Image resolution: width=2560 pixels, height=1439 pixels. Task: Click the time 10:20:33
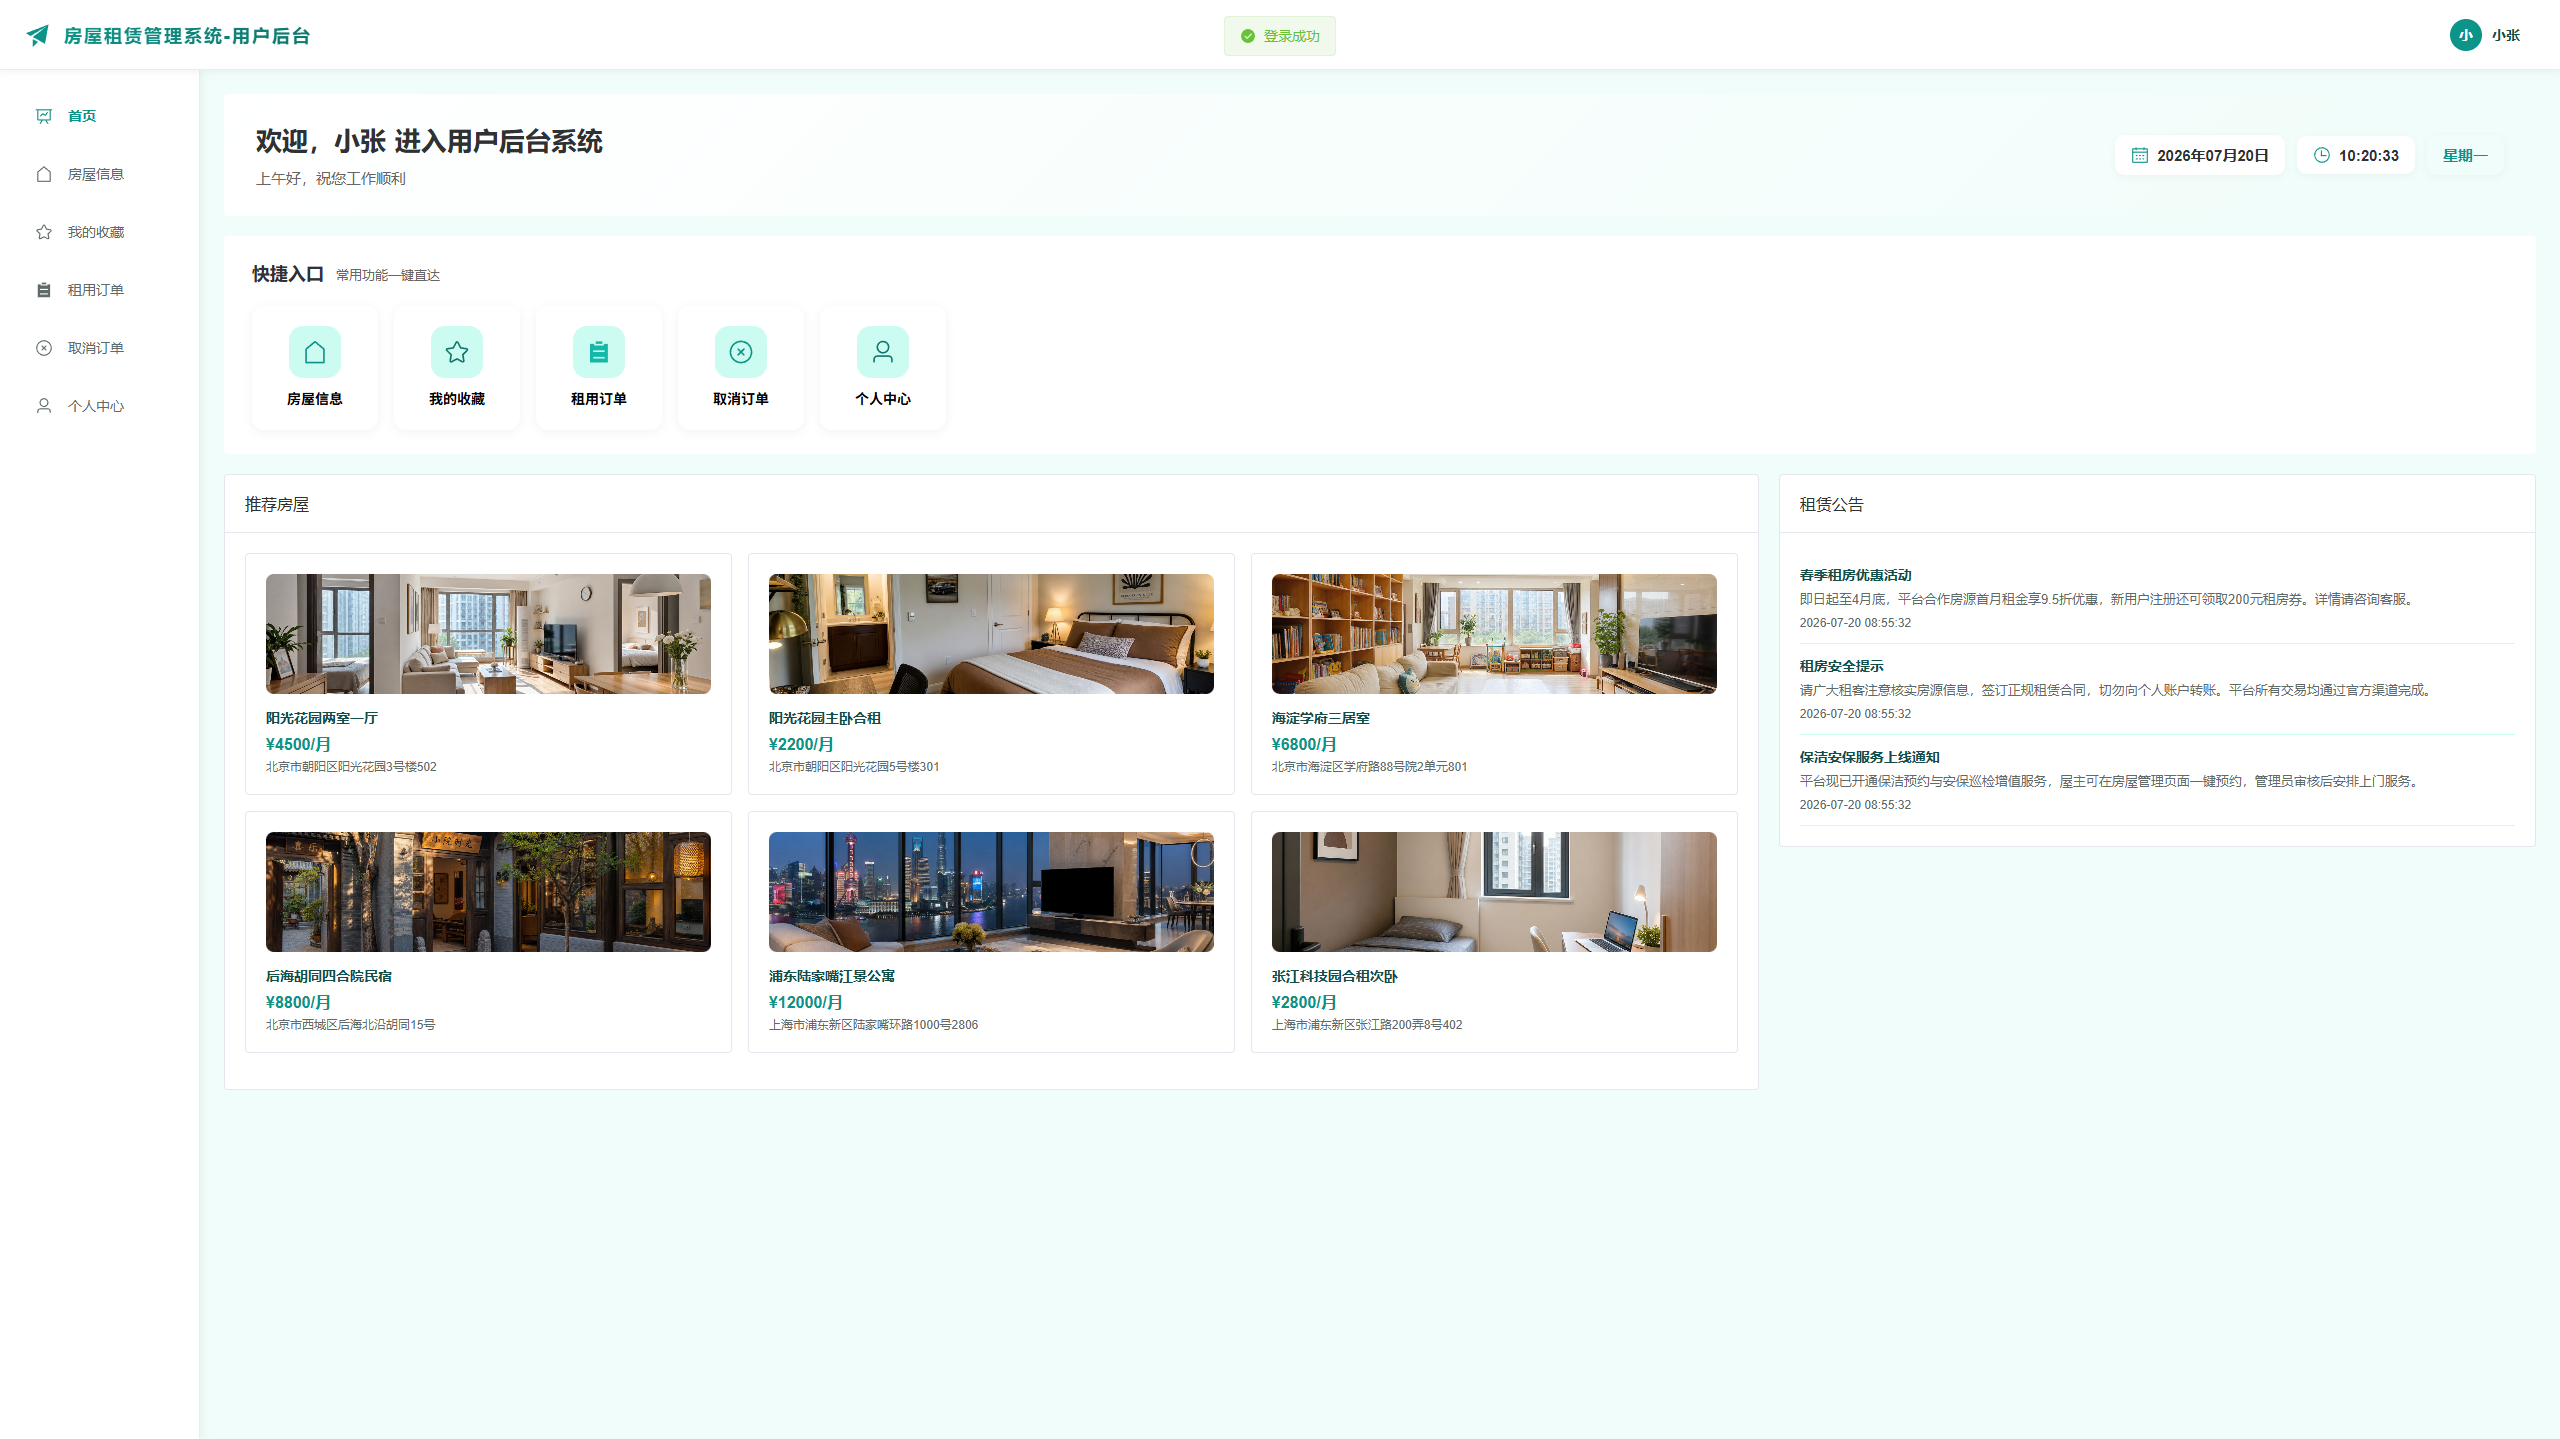pos(2369,155)
